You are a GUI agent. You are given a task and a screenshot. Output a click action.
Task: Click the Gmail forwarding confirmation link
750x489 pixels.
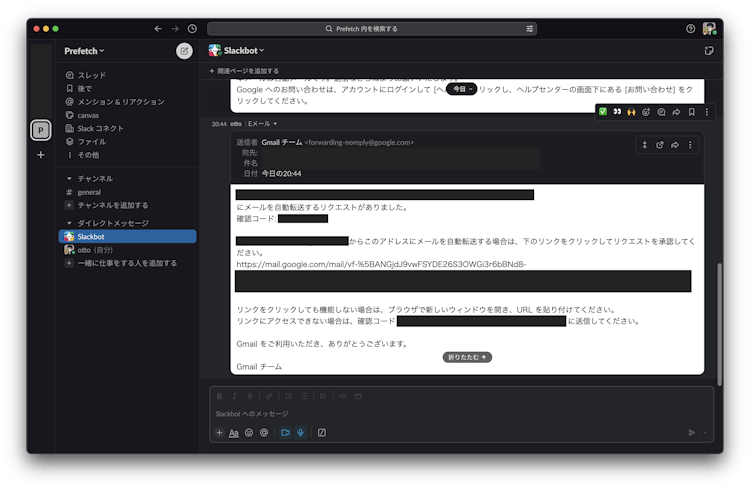(x=381, y=265)
